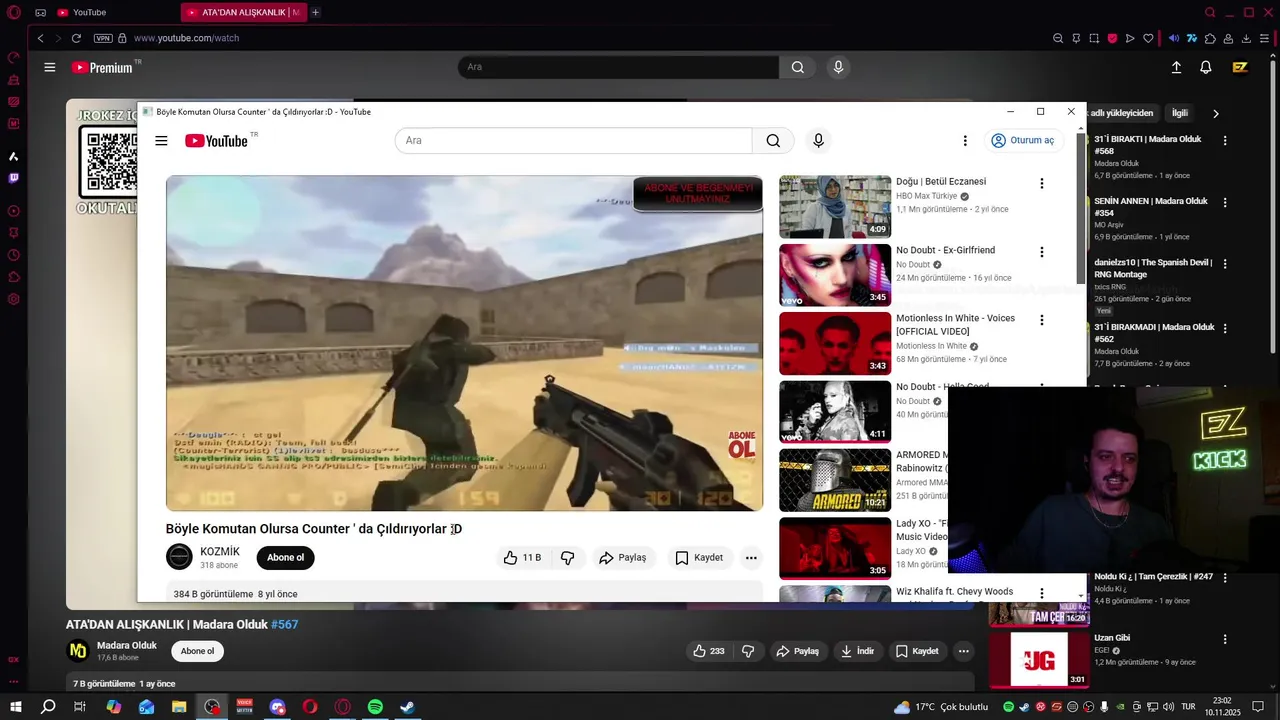
Task: Open the YouTube upload/create icon
Action: point(1176,67)
